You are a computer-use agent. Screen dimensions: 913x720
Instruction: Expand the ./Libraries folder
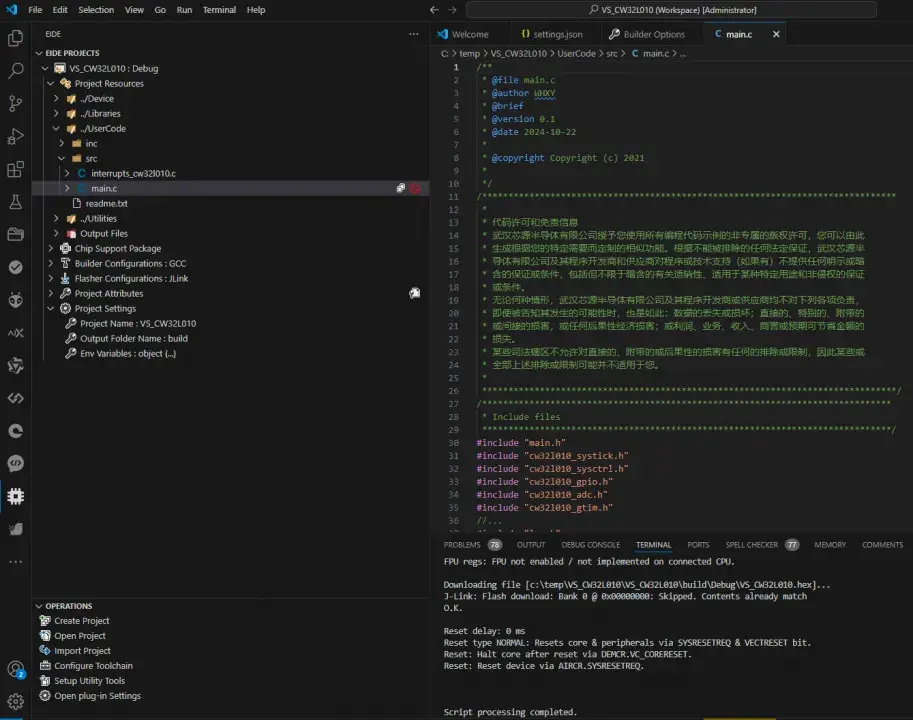click(x=56, y=114)
